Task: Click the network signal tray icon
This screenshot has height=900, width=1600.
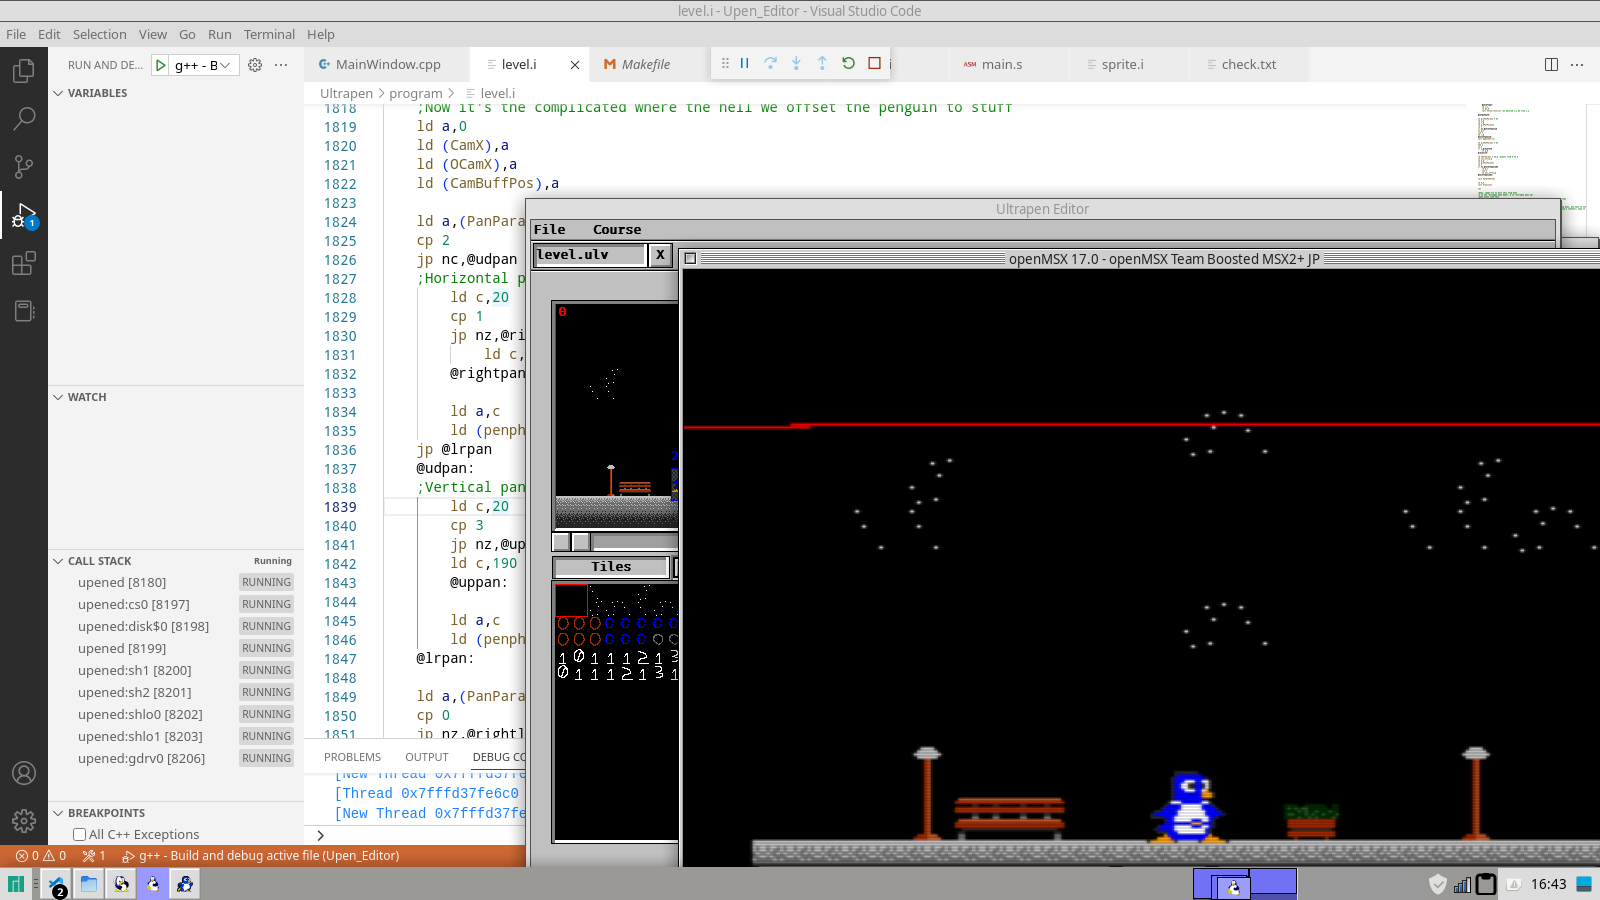Action: click(x=1462, y=884)
